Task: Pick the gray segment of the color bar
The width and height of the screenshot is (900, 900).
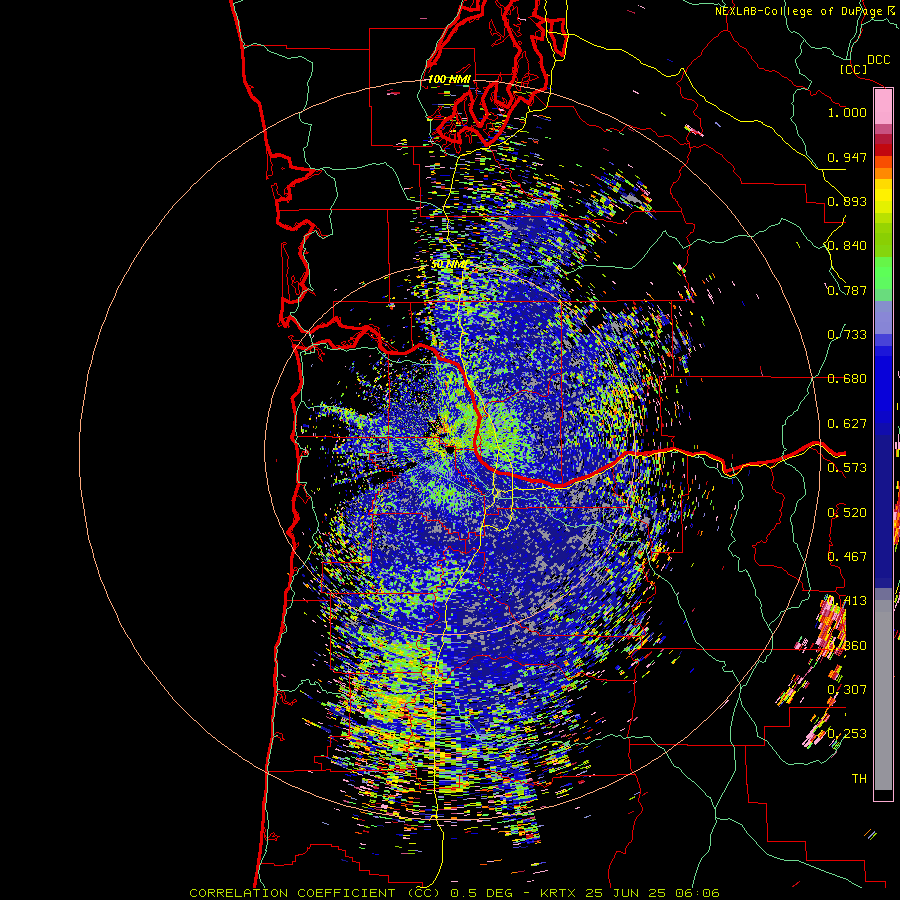Action: pyautogui.click(x=883, y=695)
